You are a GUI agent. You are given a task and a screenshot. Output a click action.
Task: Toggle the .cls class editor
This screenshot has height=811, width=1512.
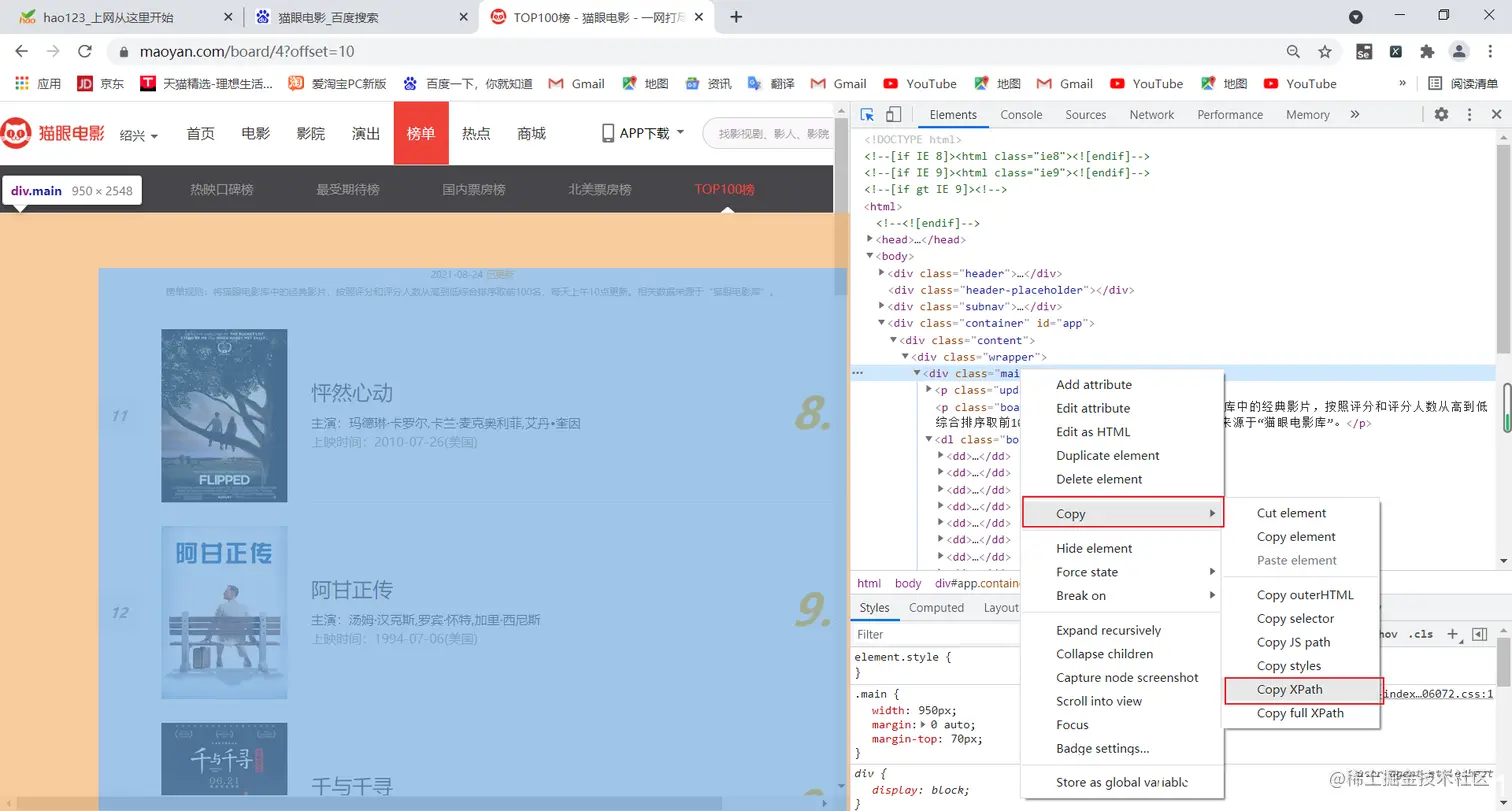pos(1420,635)
